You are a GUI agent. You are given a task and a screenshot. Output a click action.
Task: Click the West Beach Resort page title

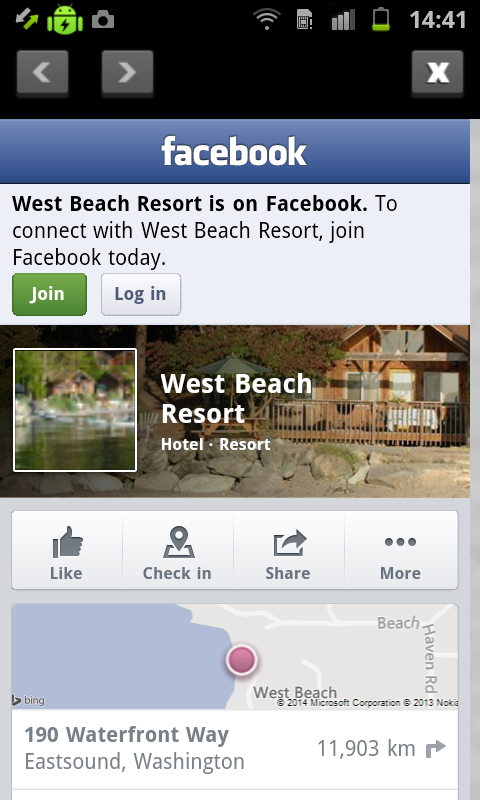pyautogui.click(x=236, y=398)
